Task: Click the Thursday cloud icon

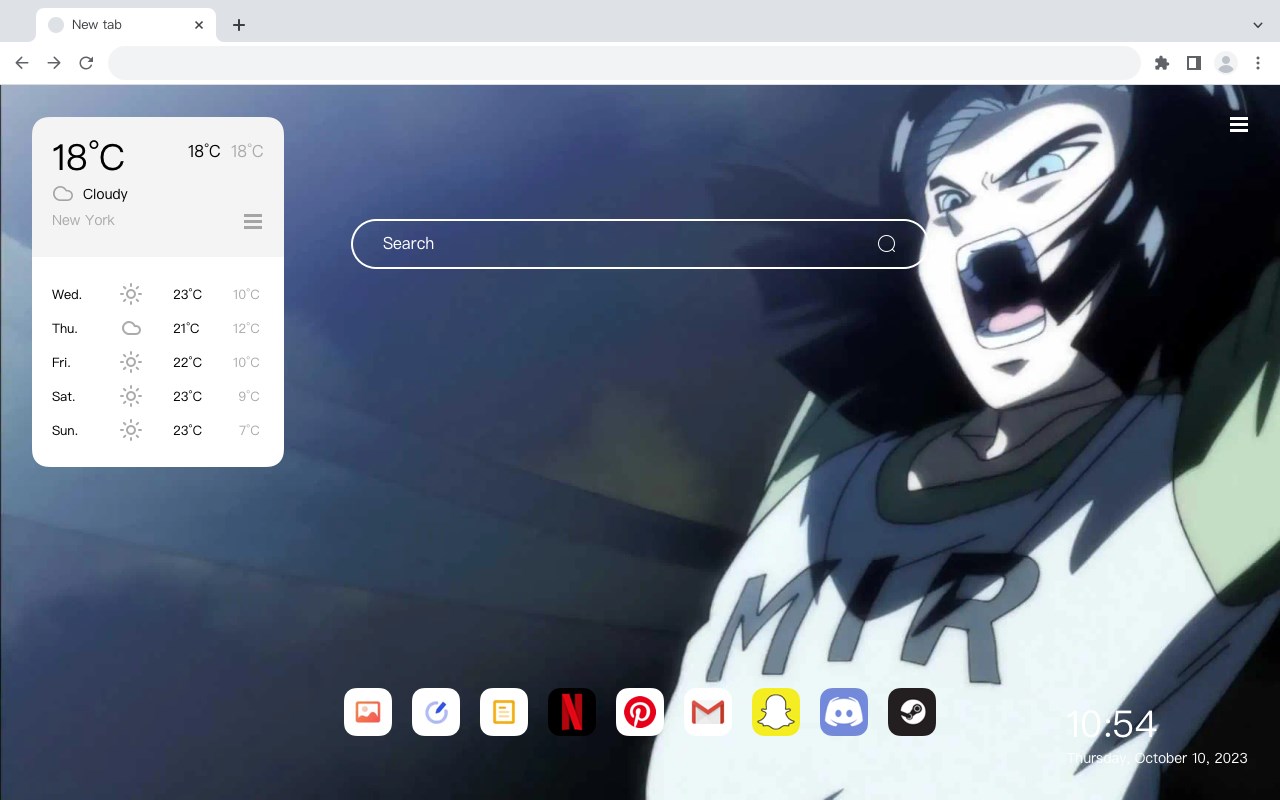Action: coord(131,328)
